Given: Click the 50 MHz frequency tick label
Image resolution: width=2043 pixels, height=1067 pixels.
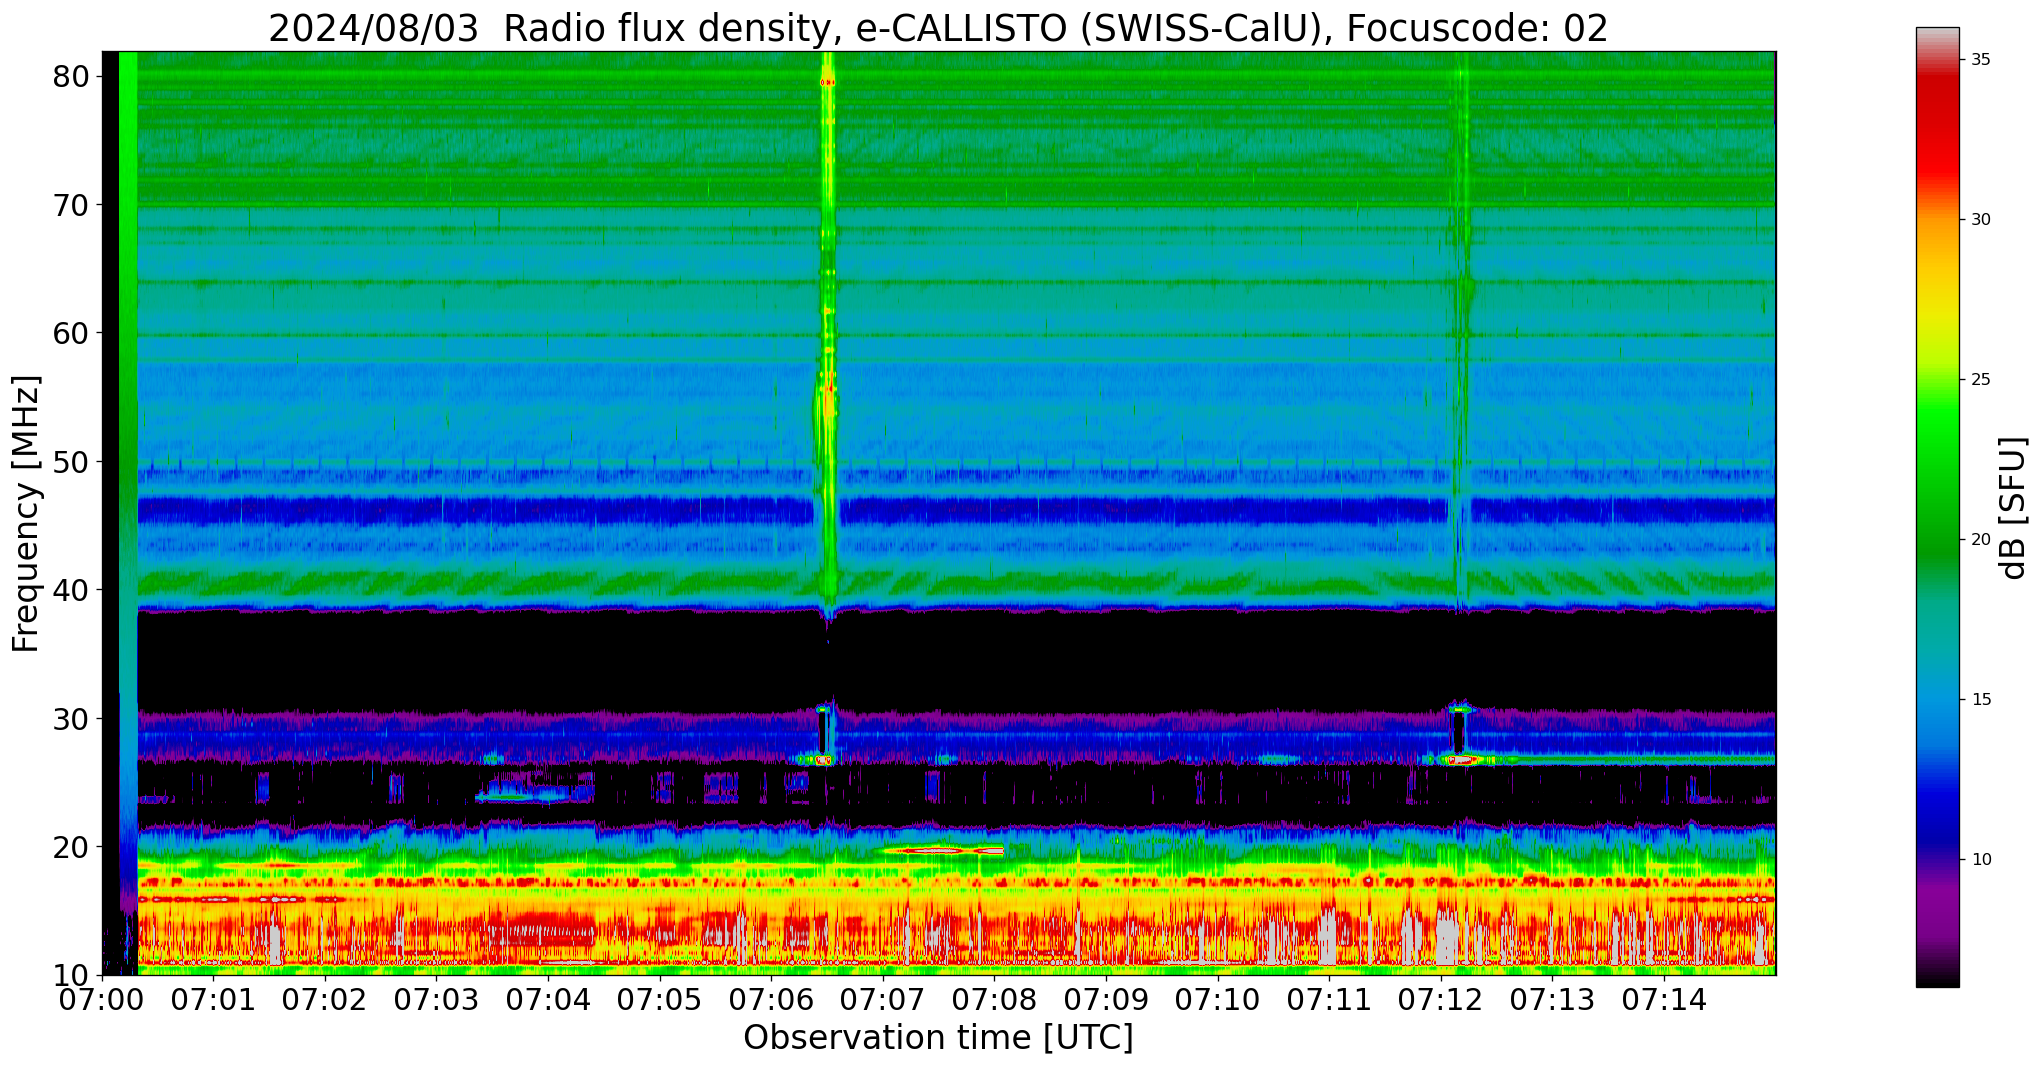Looking at the screenshot, I should [x=71, y=462].
